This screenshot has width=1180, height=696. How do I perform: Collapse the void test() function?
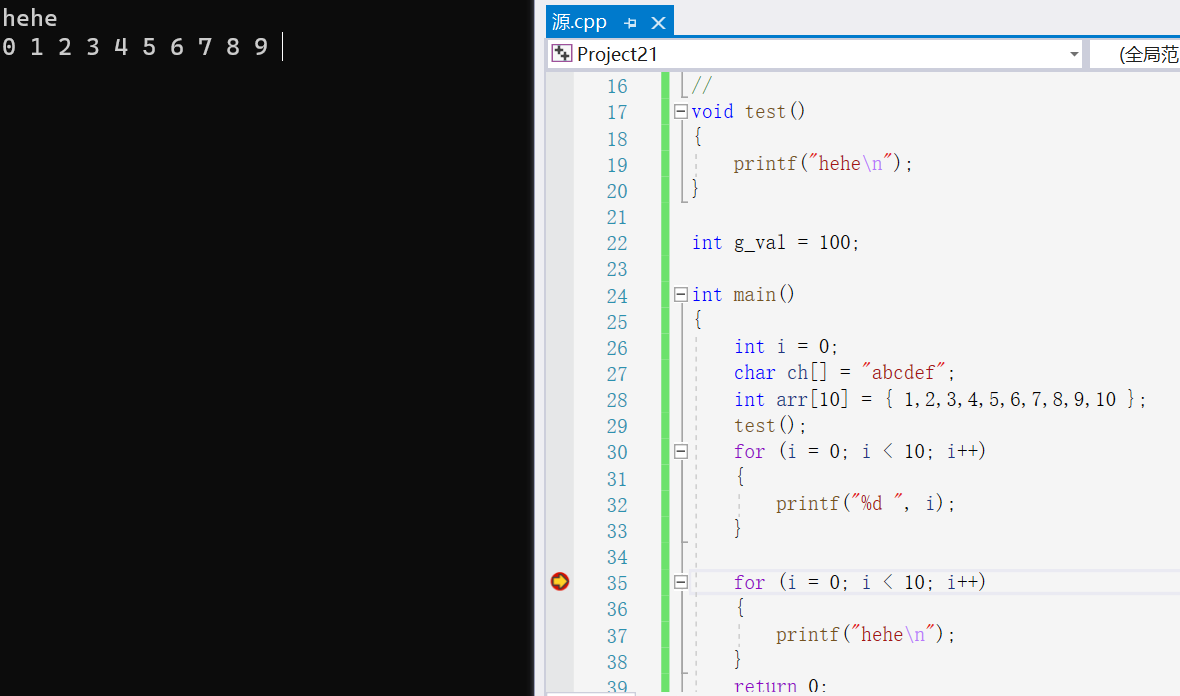click(x=681, y=111)
